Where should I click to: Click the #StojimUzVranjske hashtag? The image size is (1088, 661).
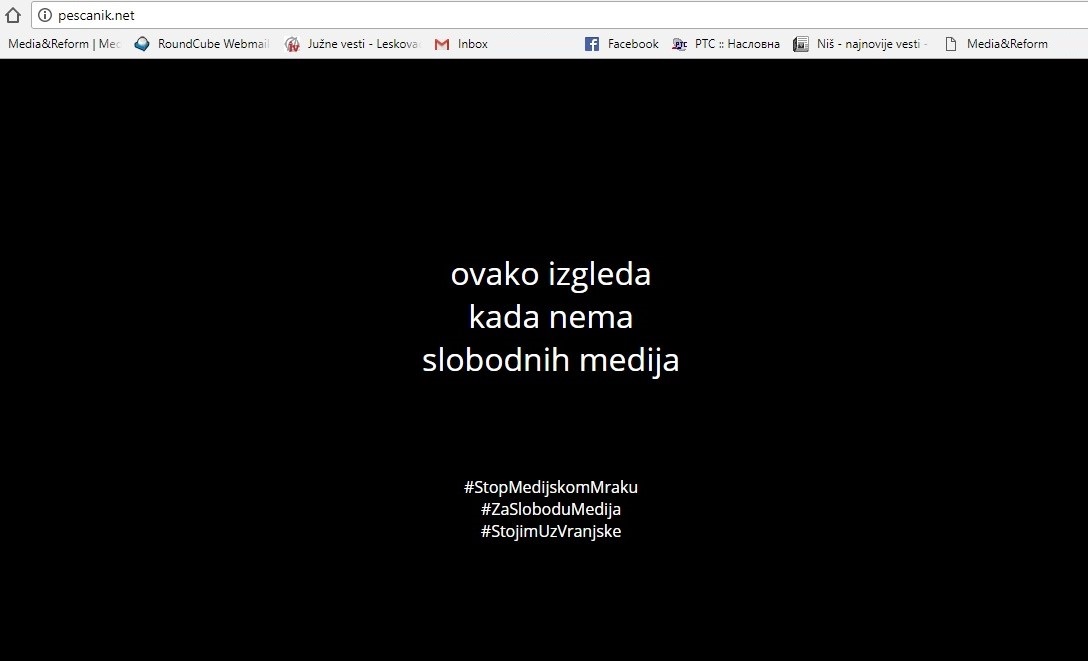pos(550,531)
